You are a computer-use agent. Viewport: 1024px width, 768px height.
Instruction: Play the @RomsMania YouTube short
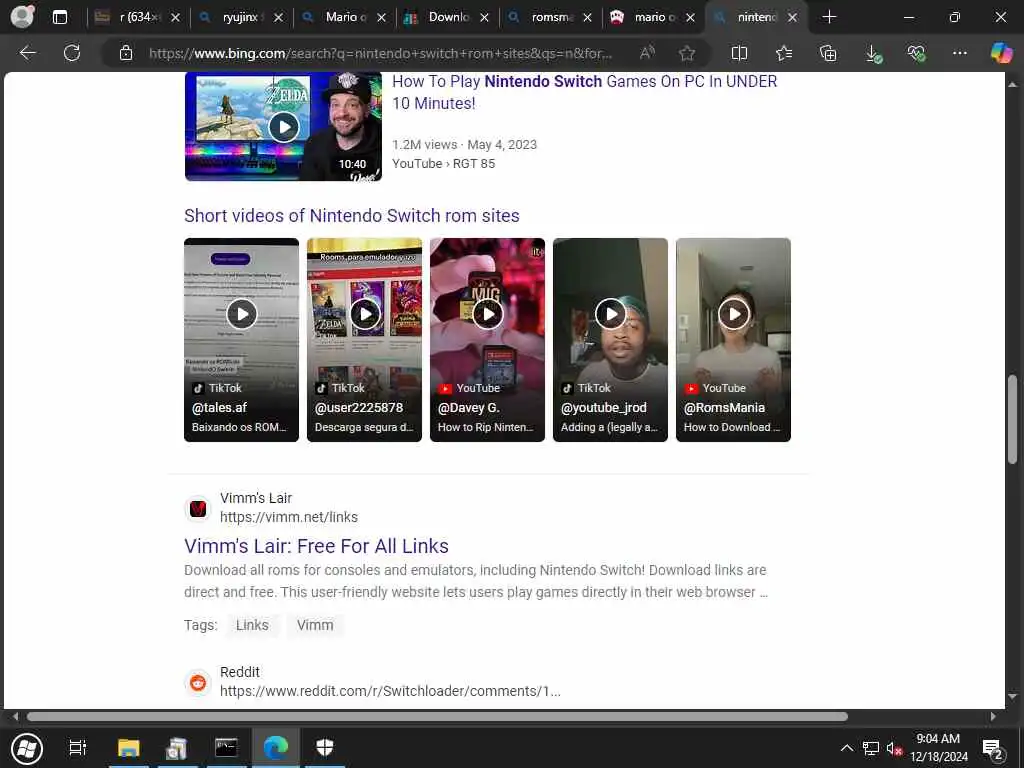click(x=733, y=340)
